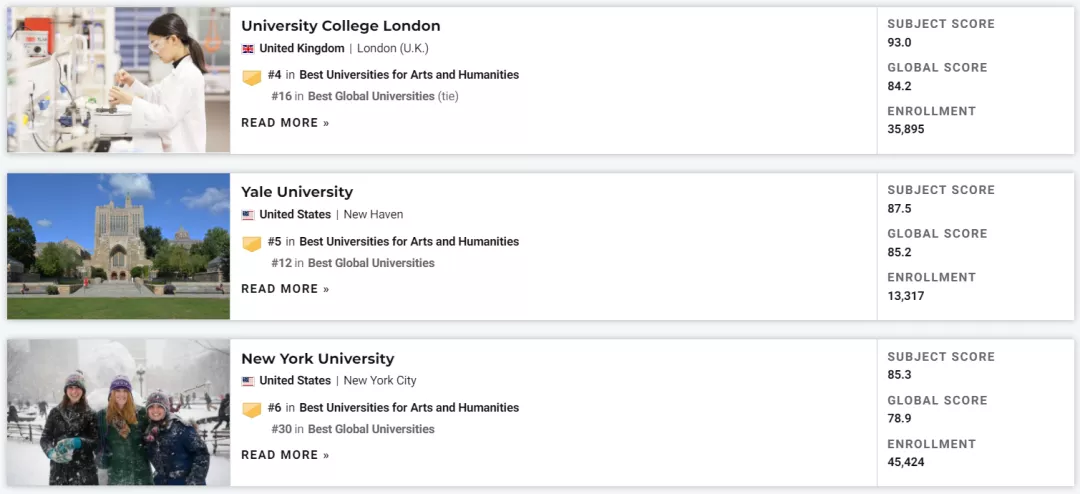Click the Yale campus building photo
The width and height of the screenshot is (1080, 494).
pos(118,246)
